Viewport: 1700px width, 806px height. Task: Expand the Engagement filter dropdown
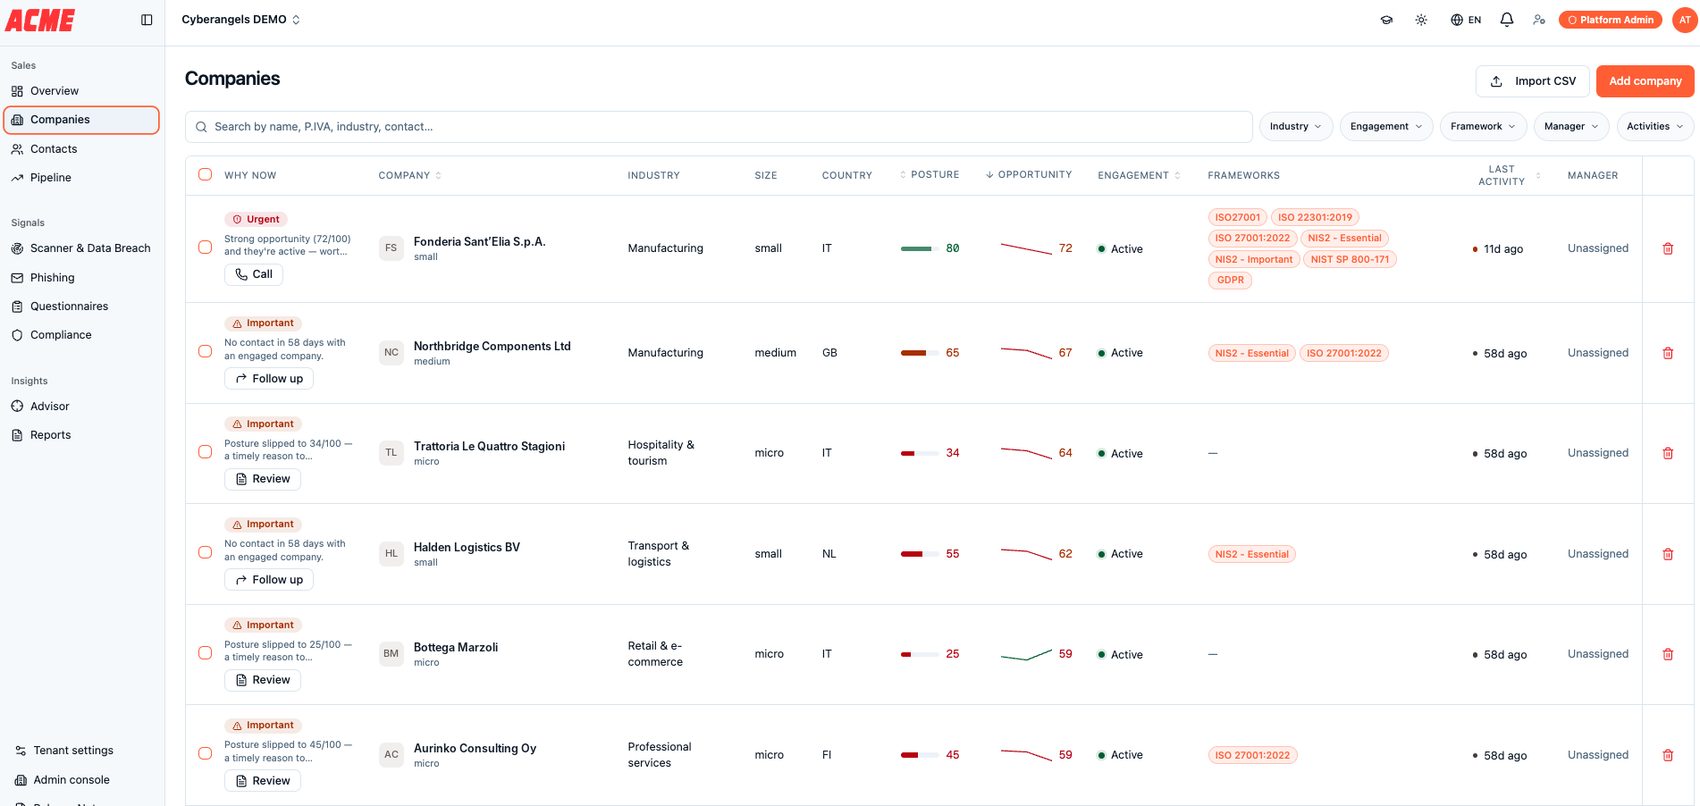[x=1386, y=127]
